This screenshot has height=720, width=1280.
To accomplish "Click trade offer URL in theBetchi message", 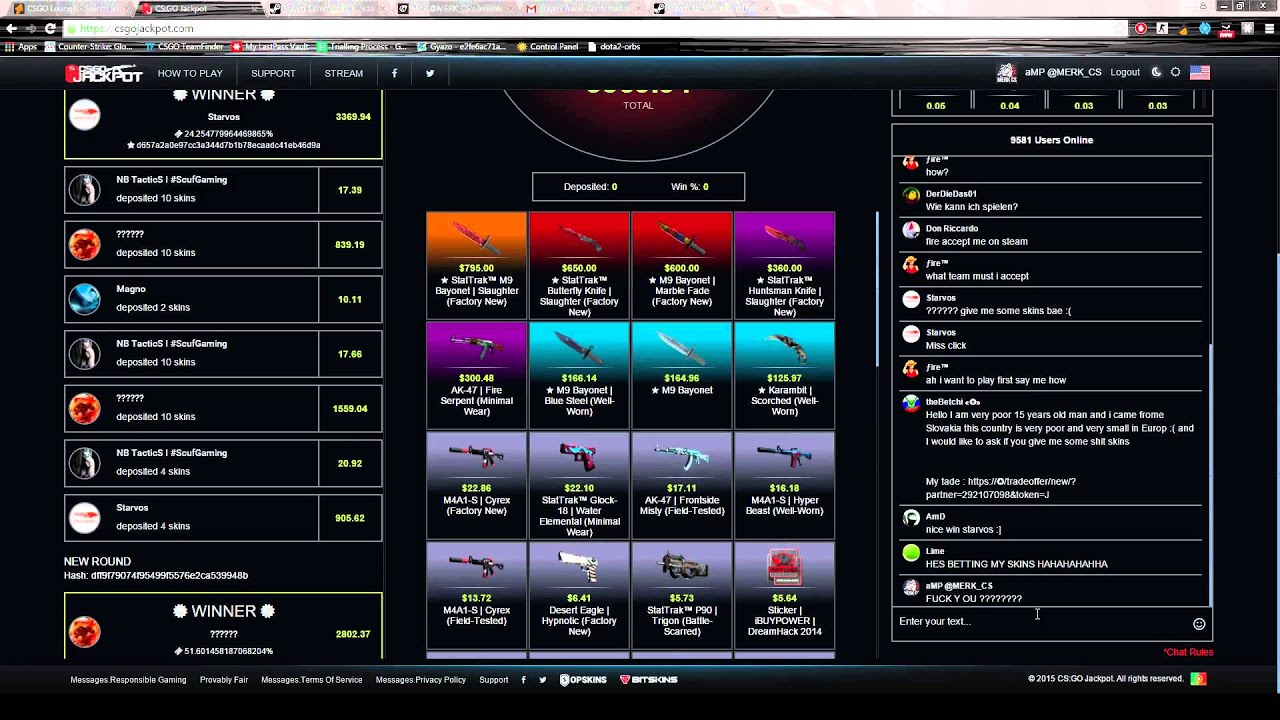I will [x=1000, y=488].
